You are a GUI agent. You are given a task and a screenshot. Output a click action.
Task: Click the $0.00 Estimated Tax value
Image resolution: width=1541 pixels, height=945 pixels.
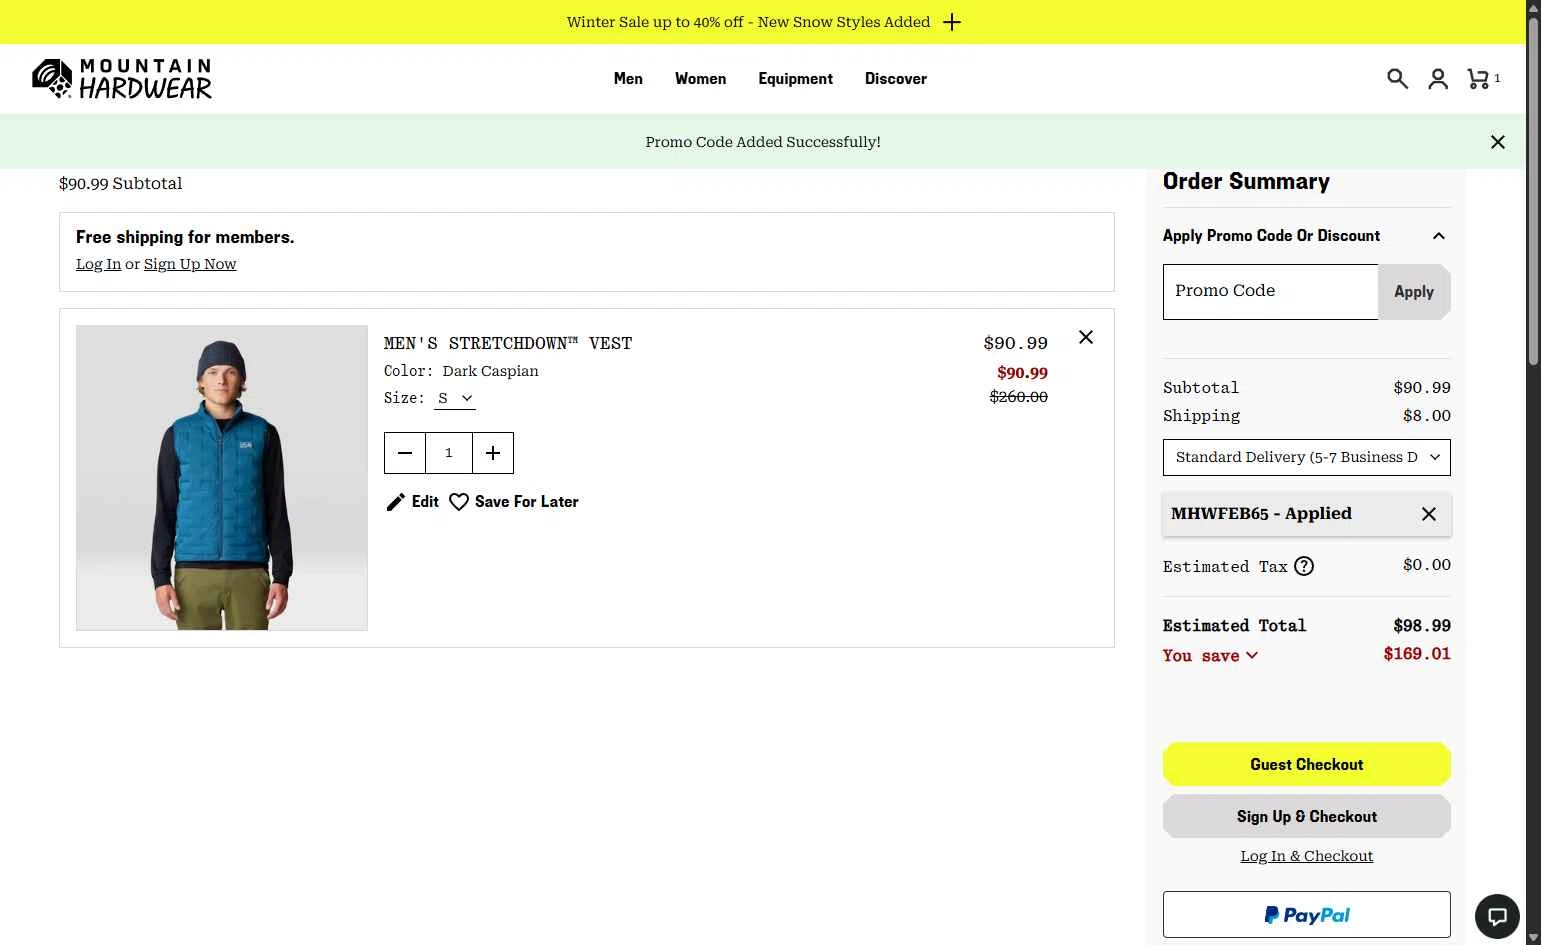pos(1426,565)
